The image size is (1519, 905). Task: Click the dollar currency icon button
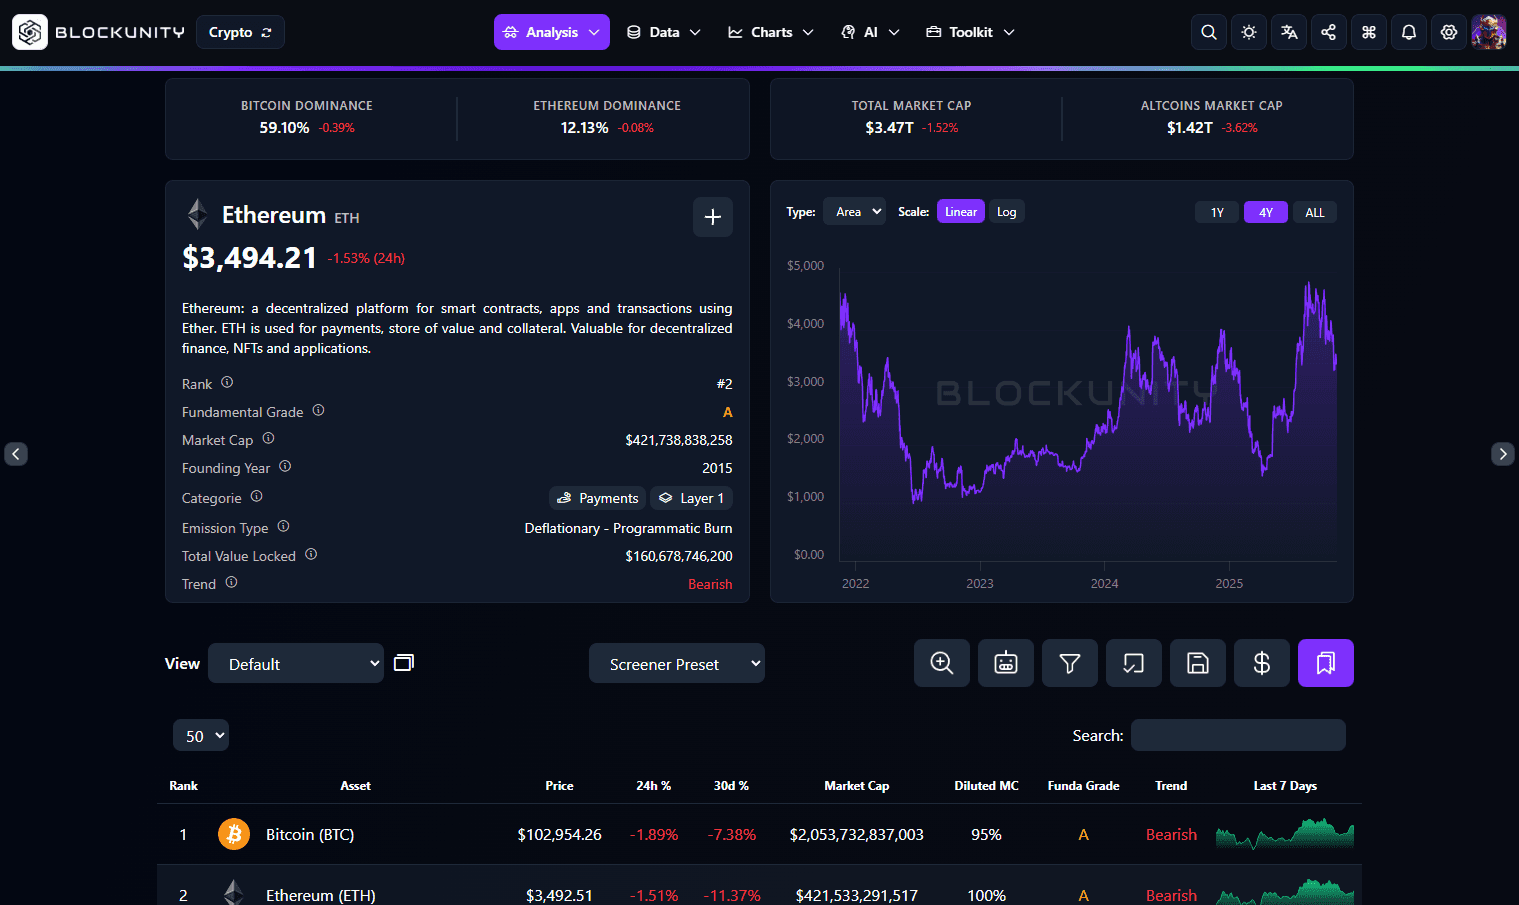click(1262, 663)
